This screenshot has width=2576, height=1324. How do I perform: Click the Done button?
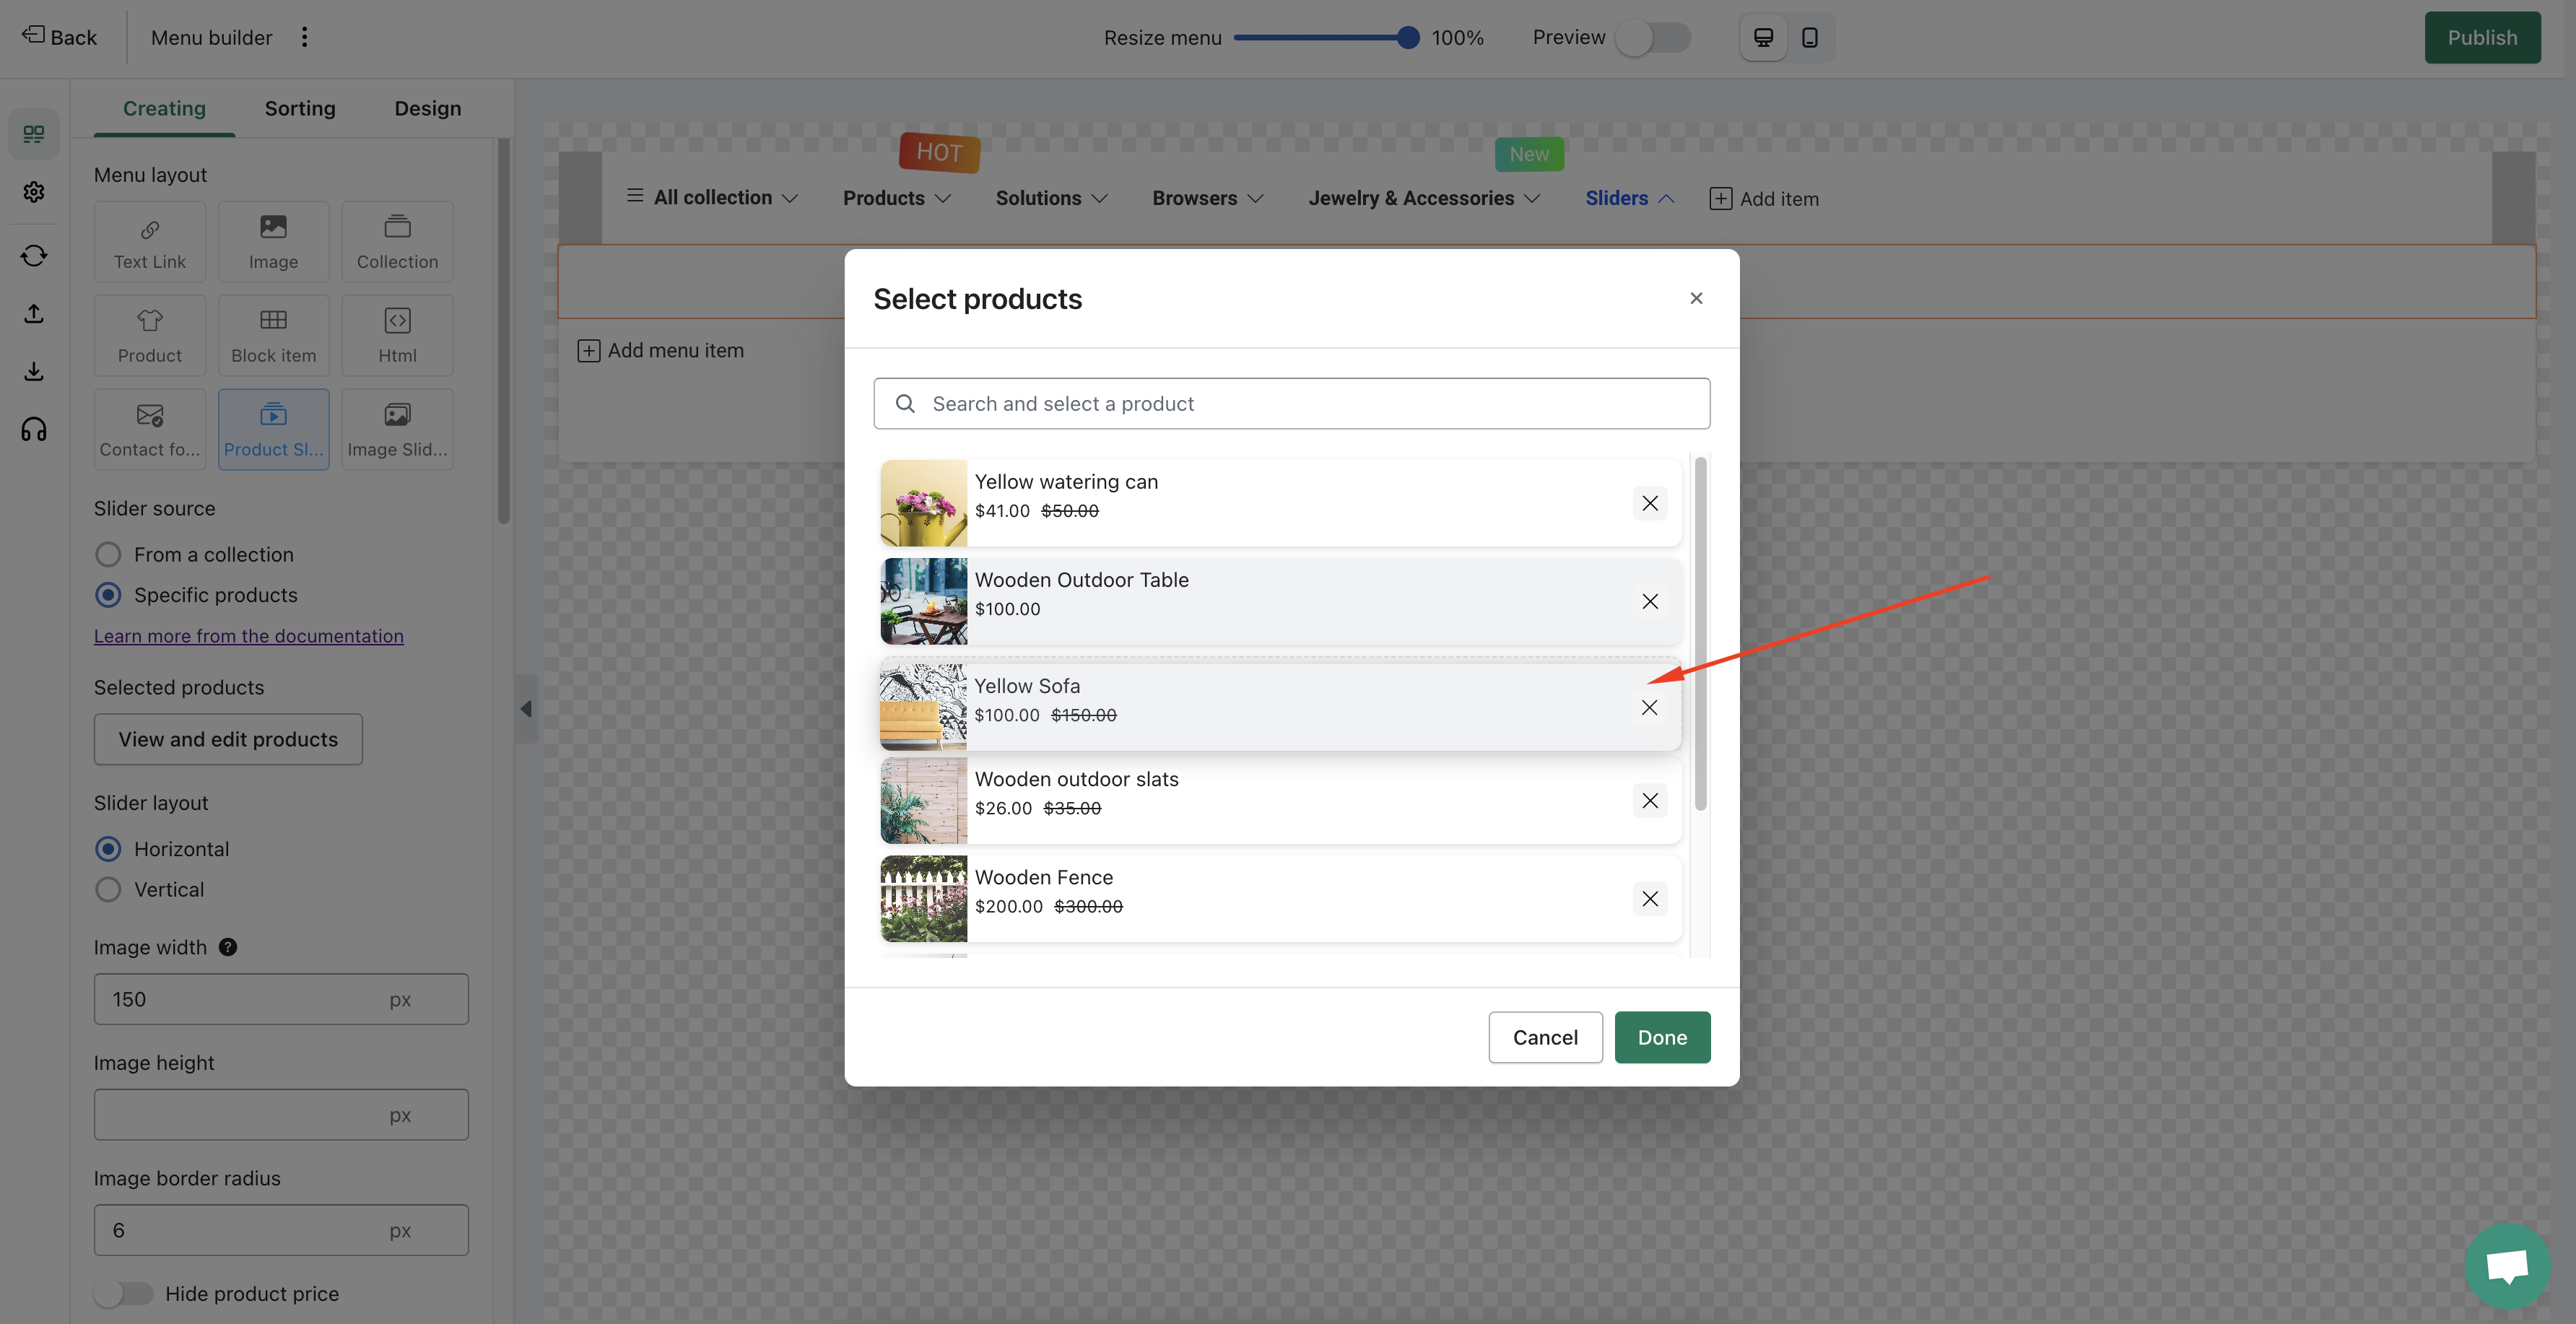tap(1661, 1037)
